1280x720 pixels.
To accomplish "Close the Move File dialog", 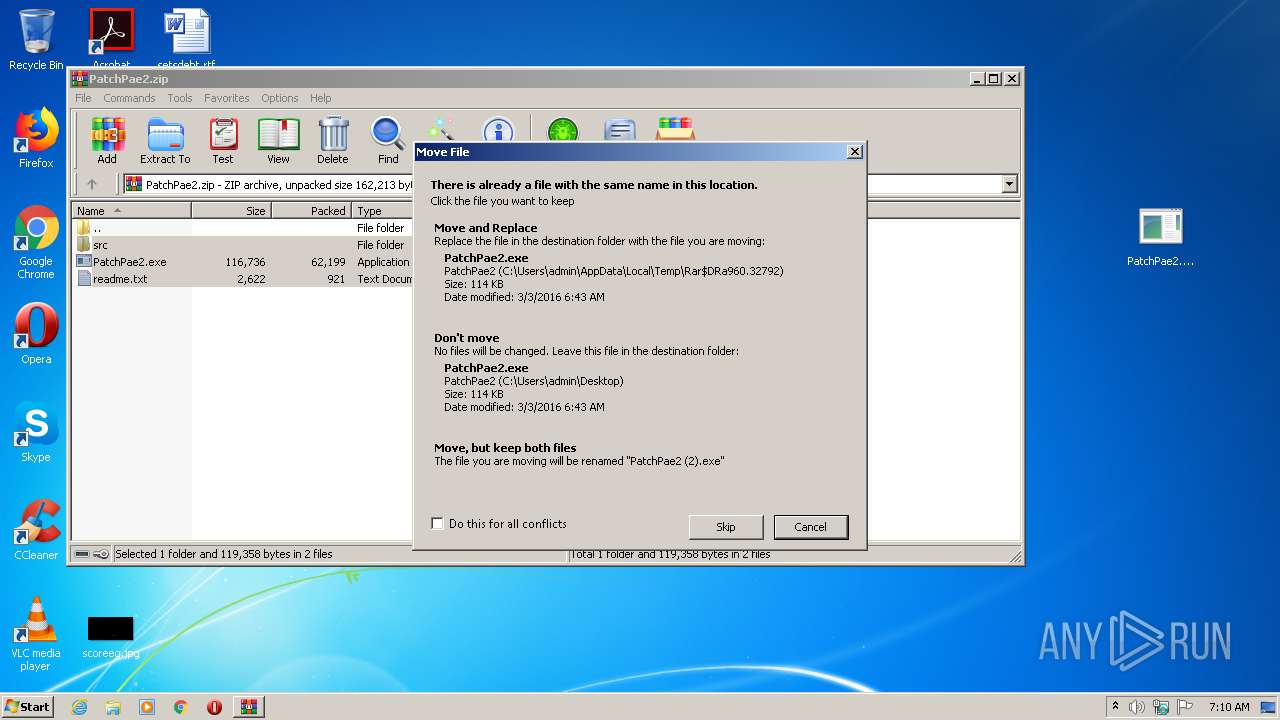I will pyautogui.click(x=854, y=152).
